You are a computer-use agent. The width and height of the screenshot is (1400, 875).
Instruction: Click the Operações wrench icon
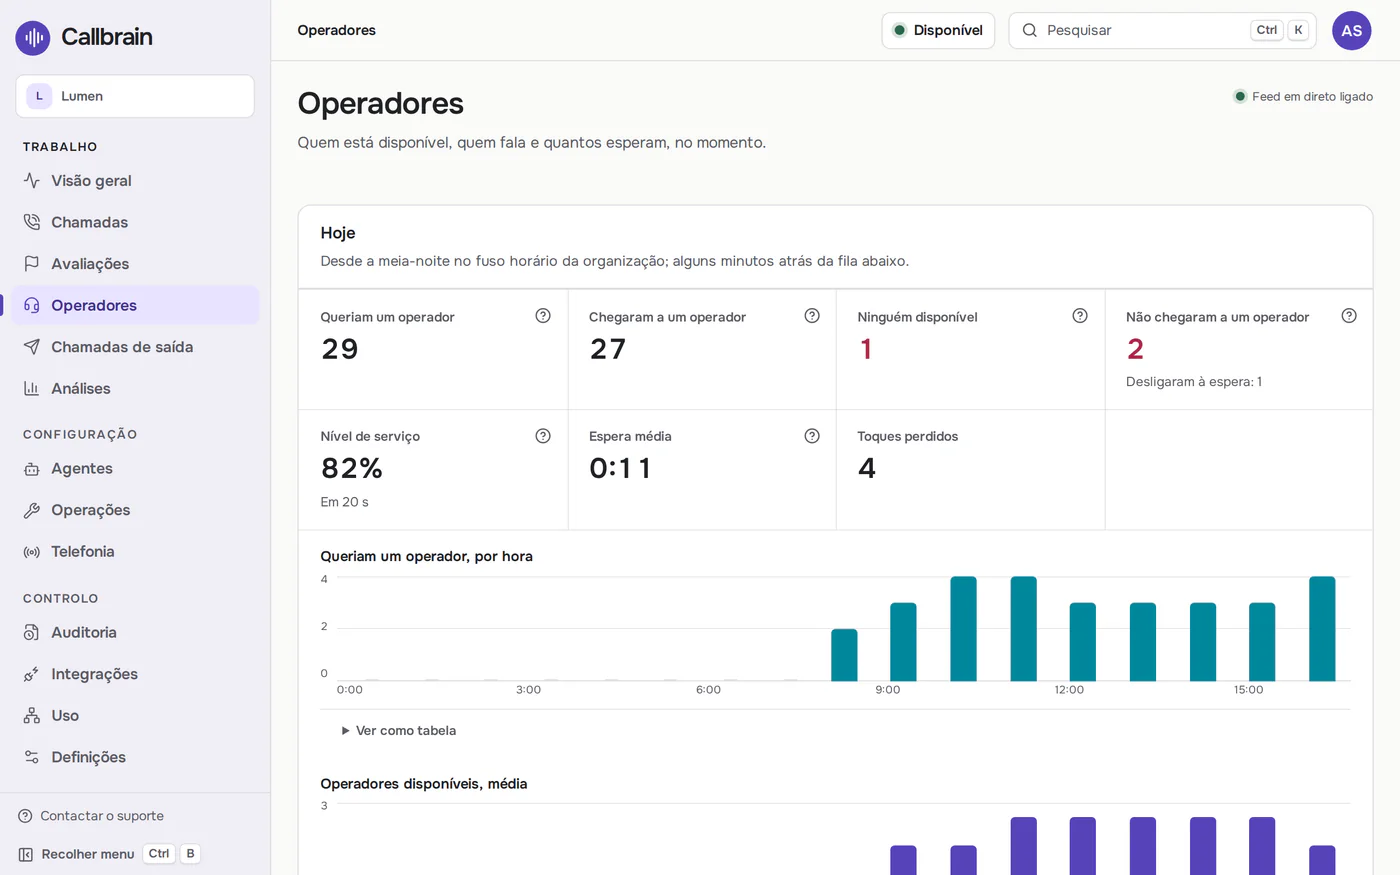(x=32, y=510)
